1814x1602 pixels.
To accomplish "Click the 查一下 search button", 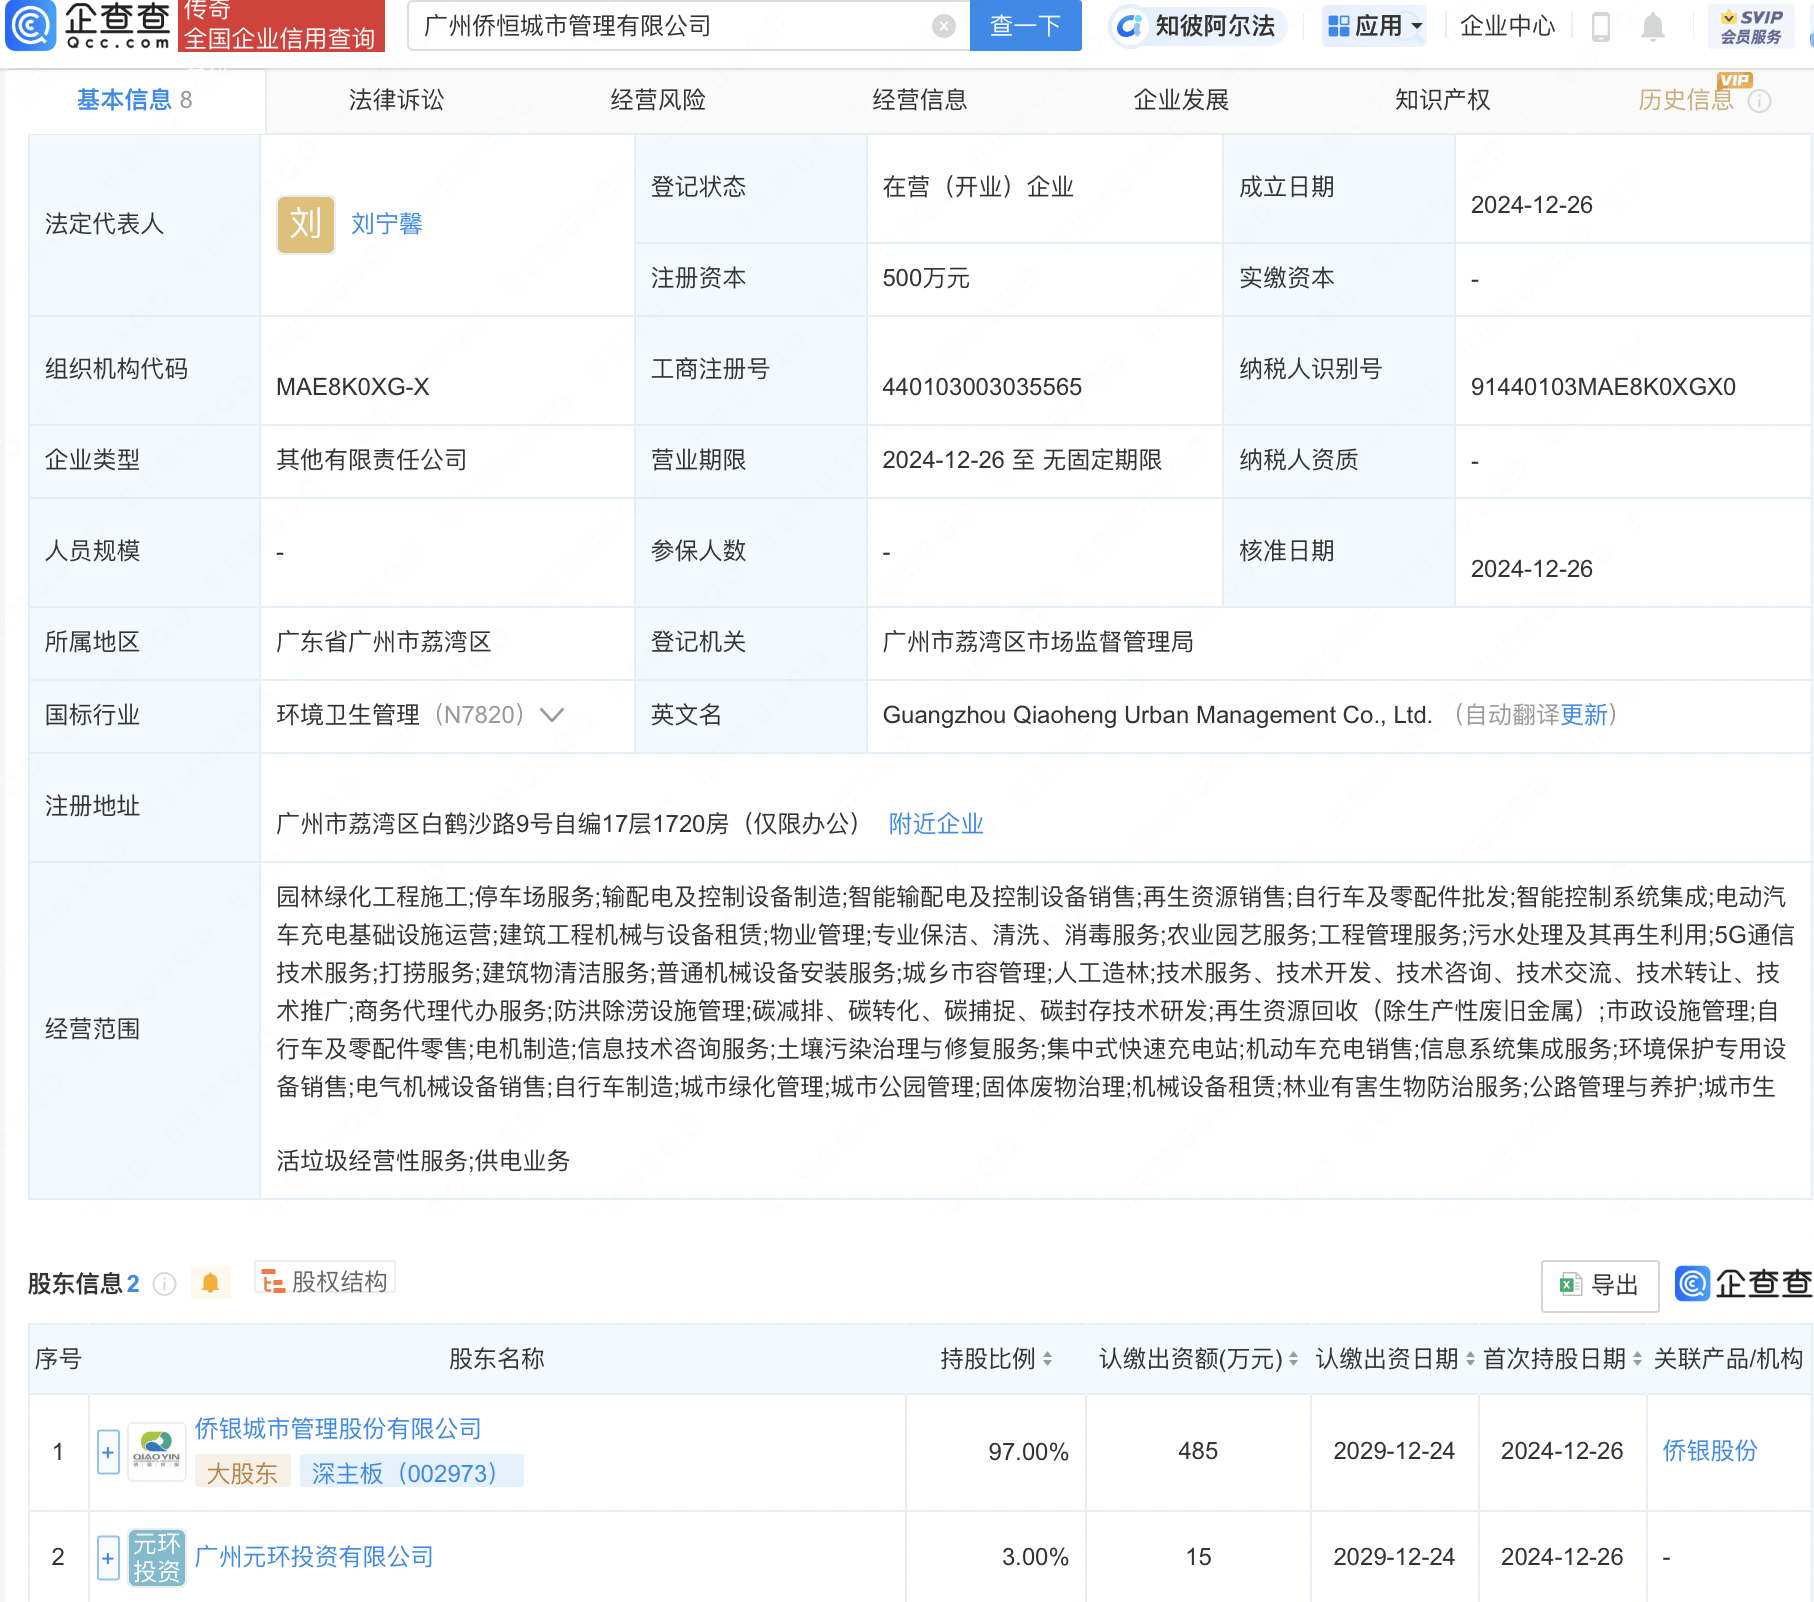I will tap(1026, 26).
